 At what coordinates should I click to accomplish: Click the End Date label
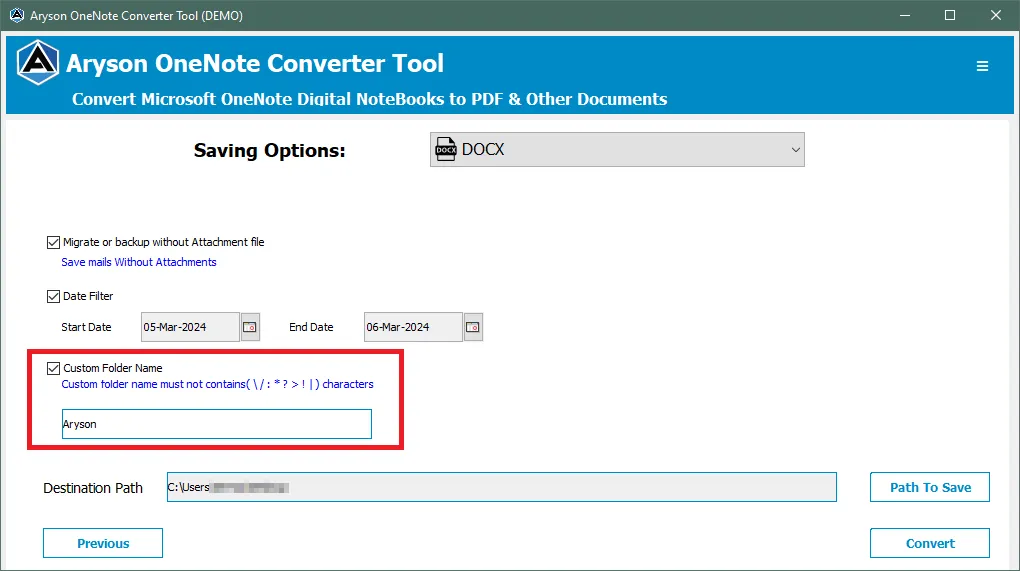coord(311,327)
